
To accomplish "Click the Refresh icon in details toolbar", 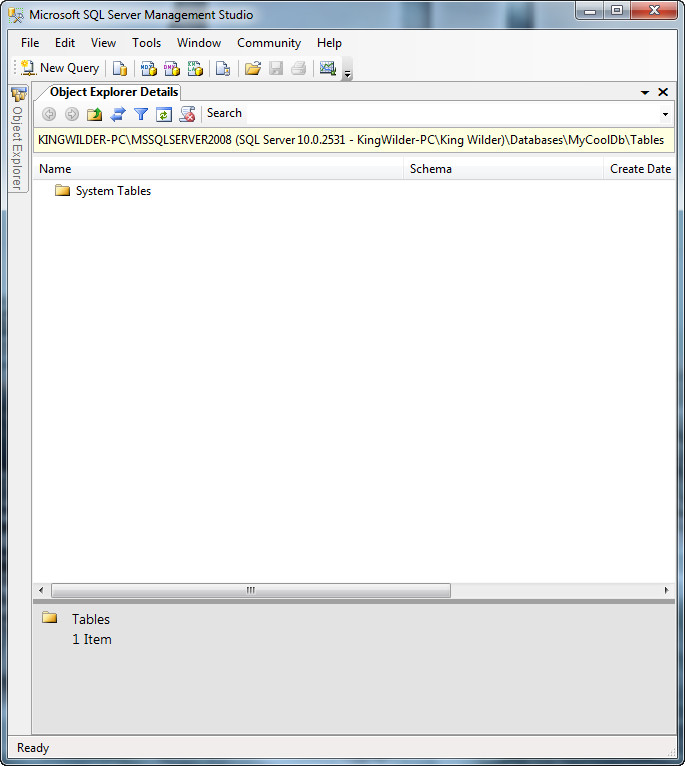I will coord(164,114).
